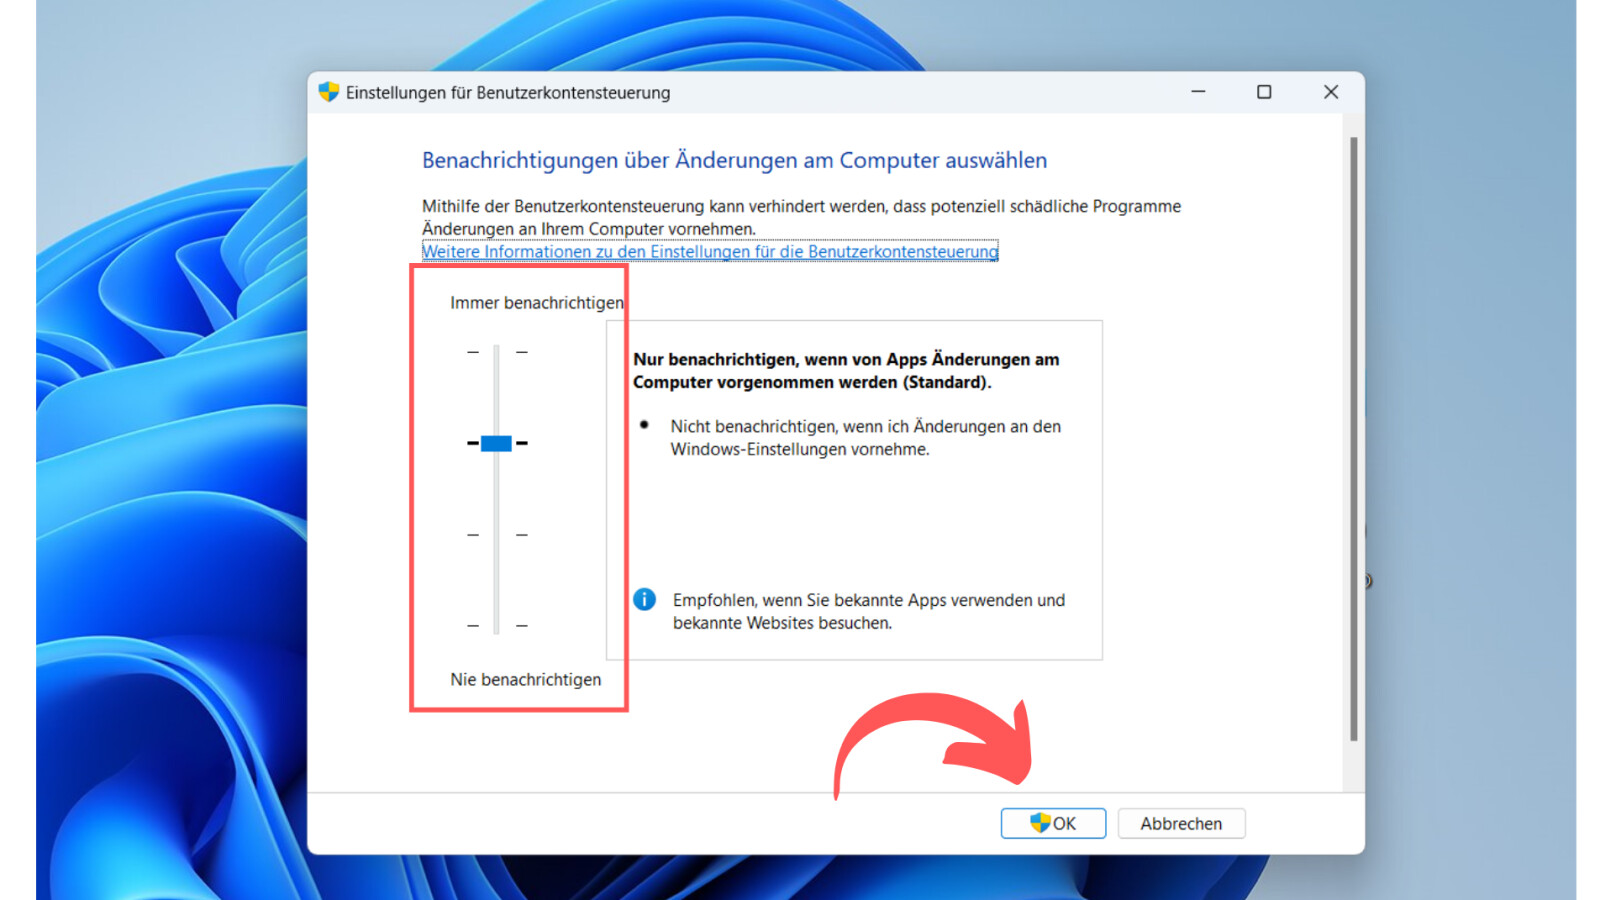Click the blue slider thumb
The image size is (1600, 900).
tap(496, 443)
